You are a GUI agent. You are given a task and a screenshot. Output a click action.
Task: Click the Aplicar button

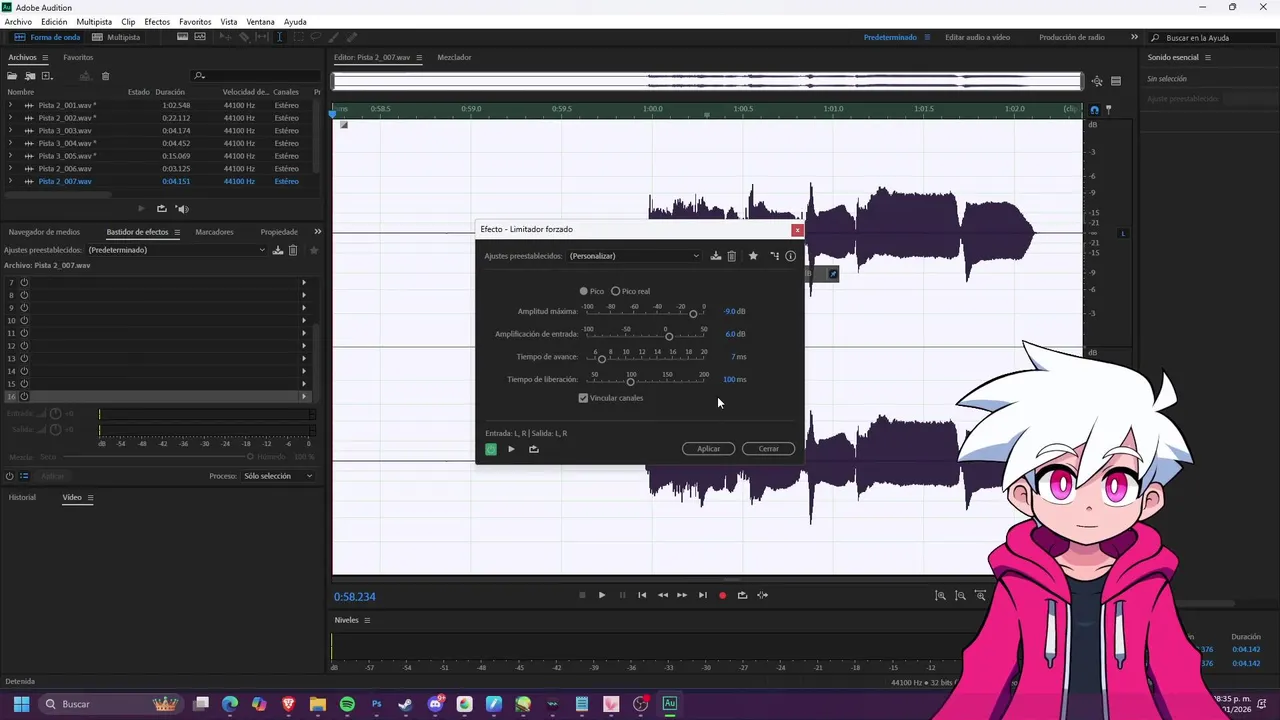(709, 449)
